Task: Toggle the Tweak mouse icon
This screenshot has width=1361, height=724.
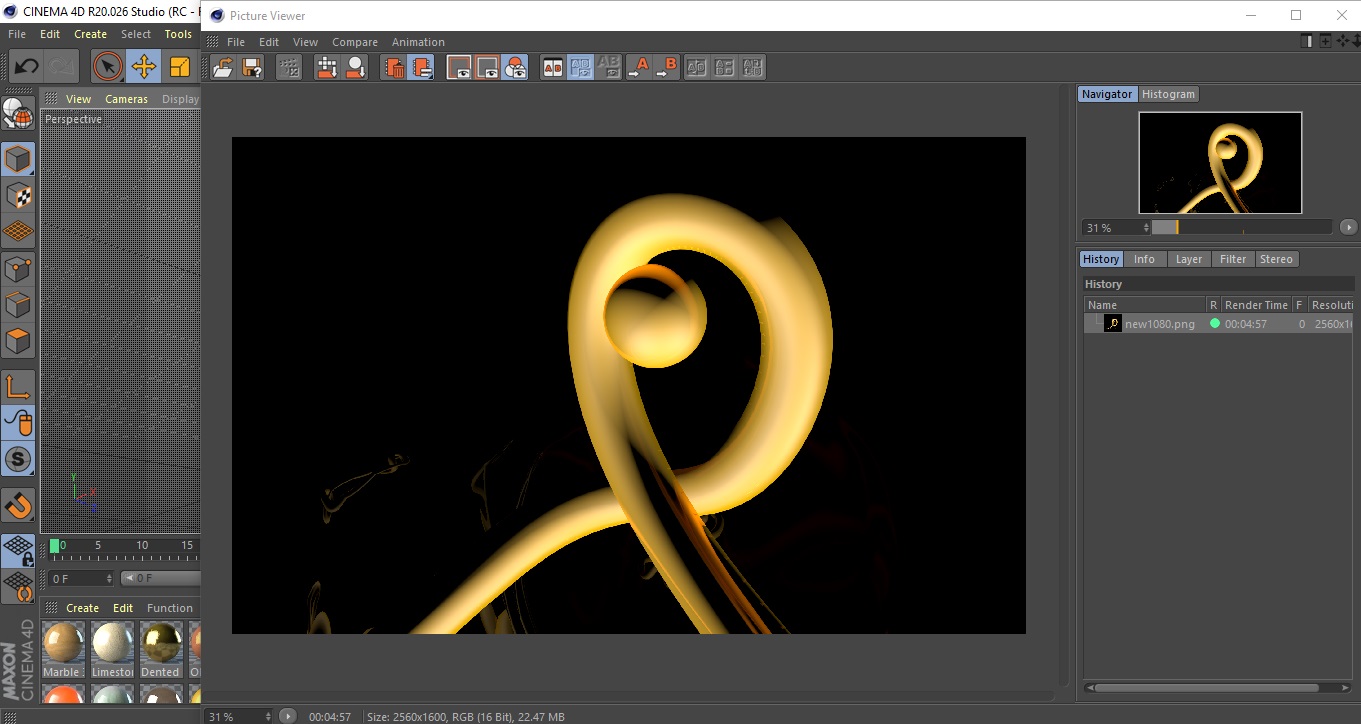Action: pyautogui.click(x=18, y=423)
